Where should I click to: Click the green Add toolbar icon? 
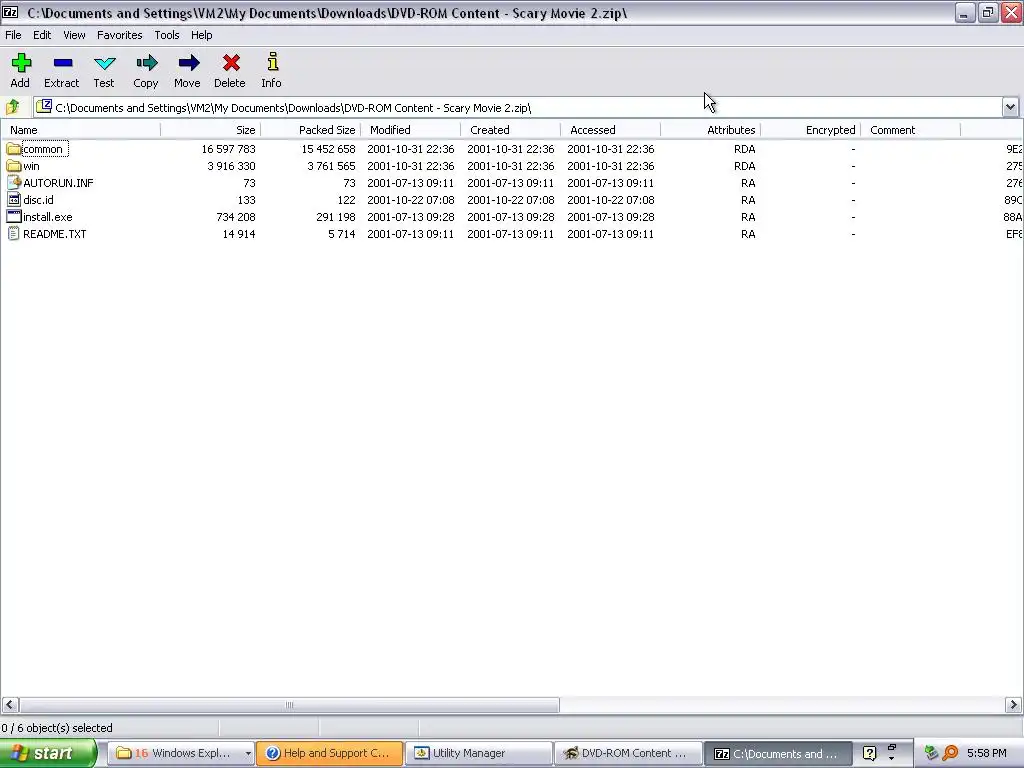click(x=21, y=63)
